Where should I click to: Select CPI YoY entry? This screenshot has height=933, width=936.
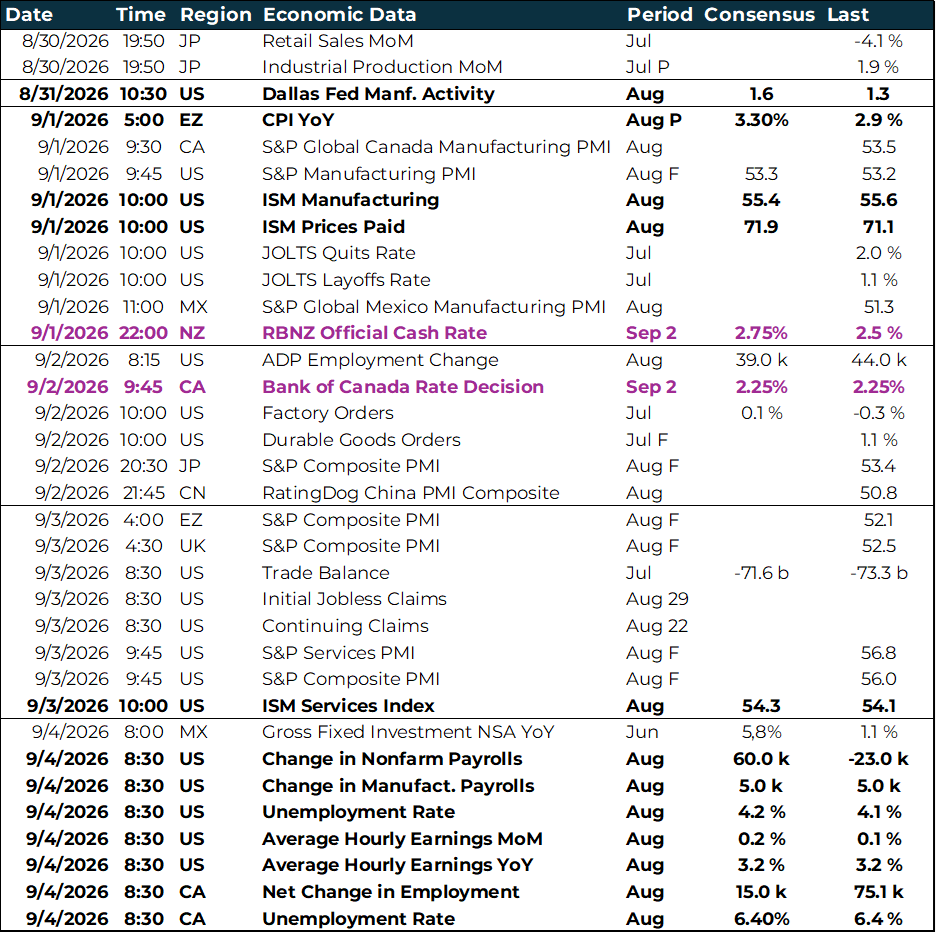(298, 120)
